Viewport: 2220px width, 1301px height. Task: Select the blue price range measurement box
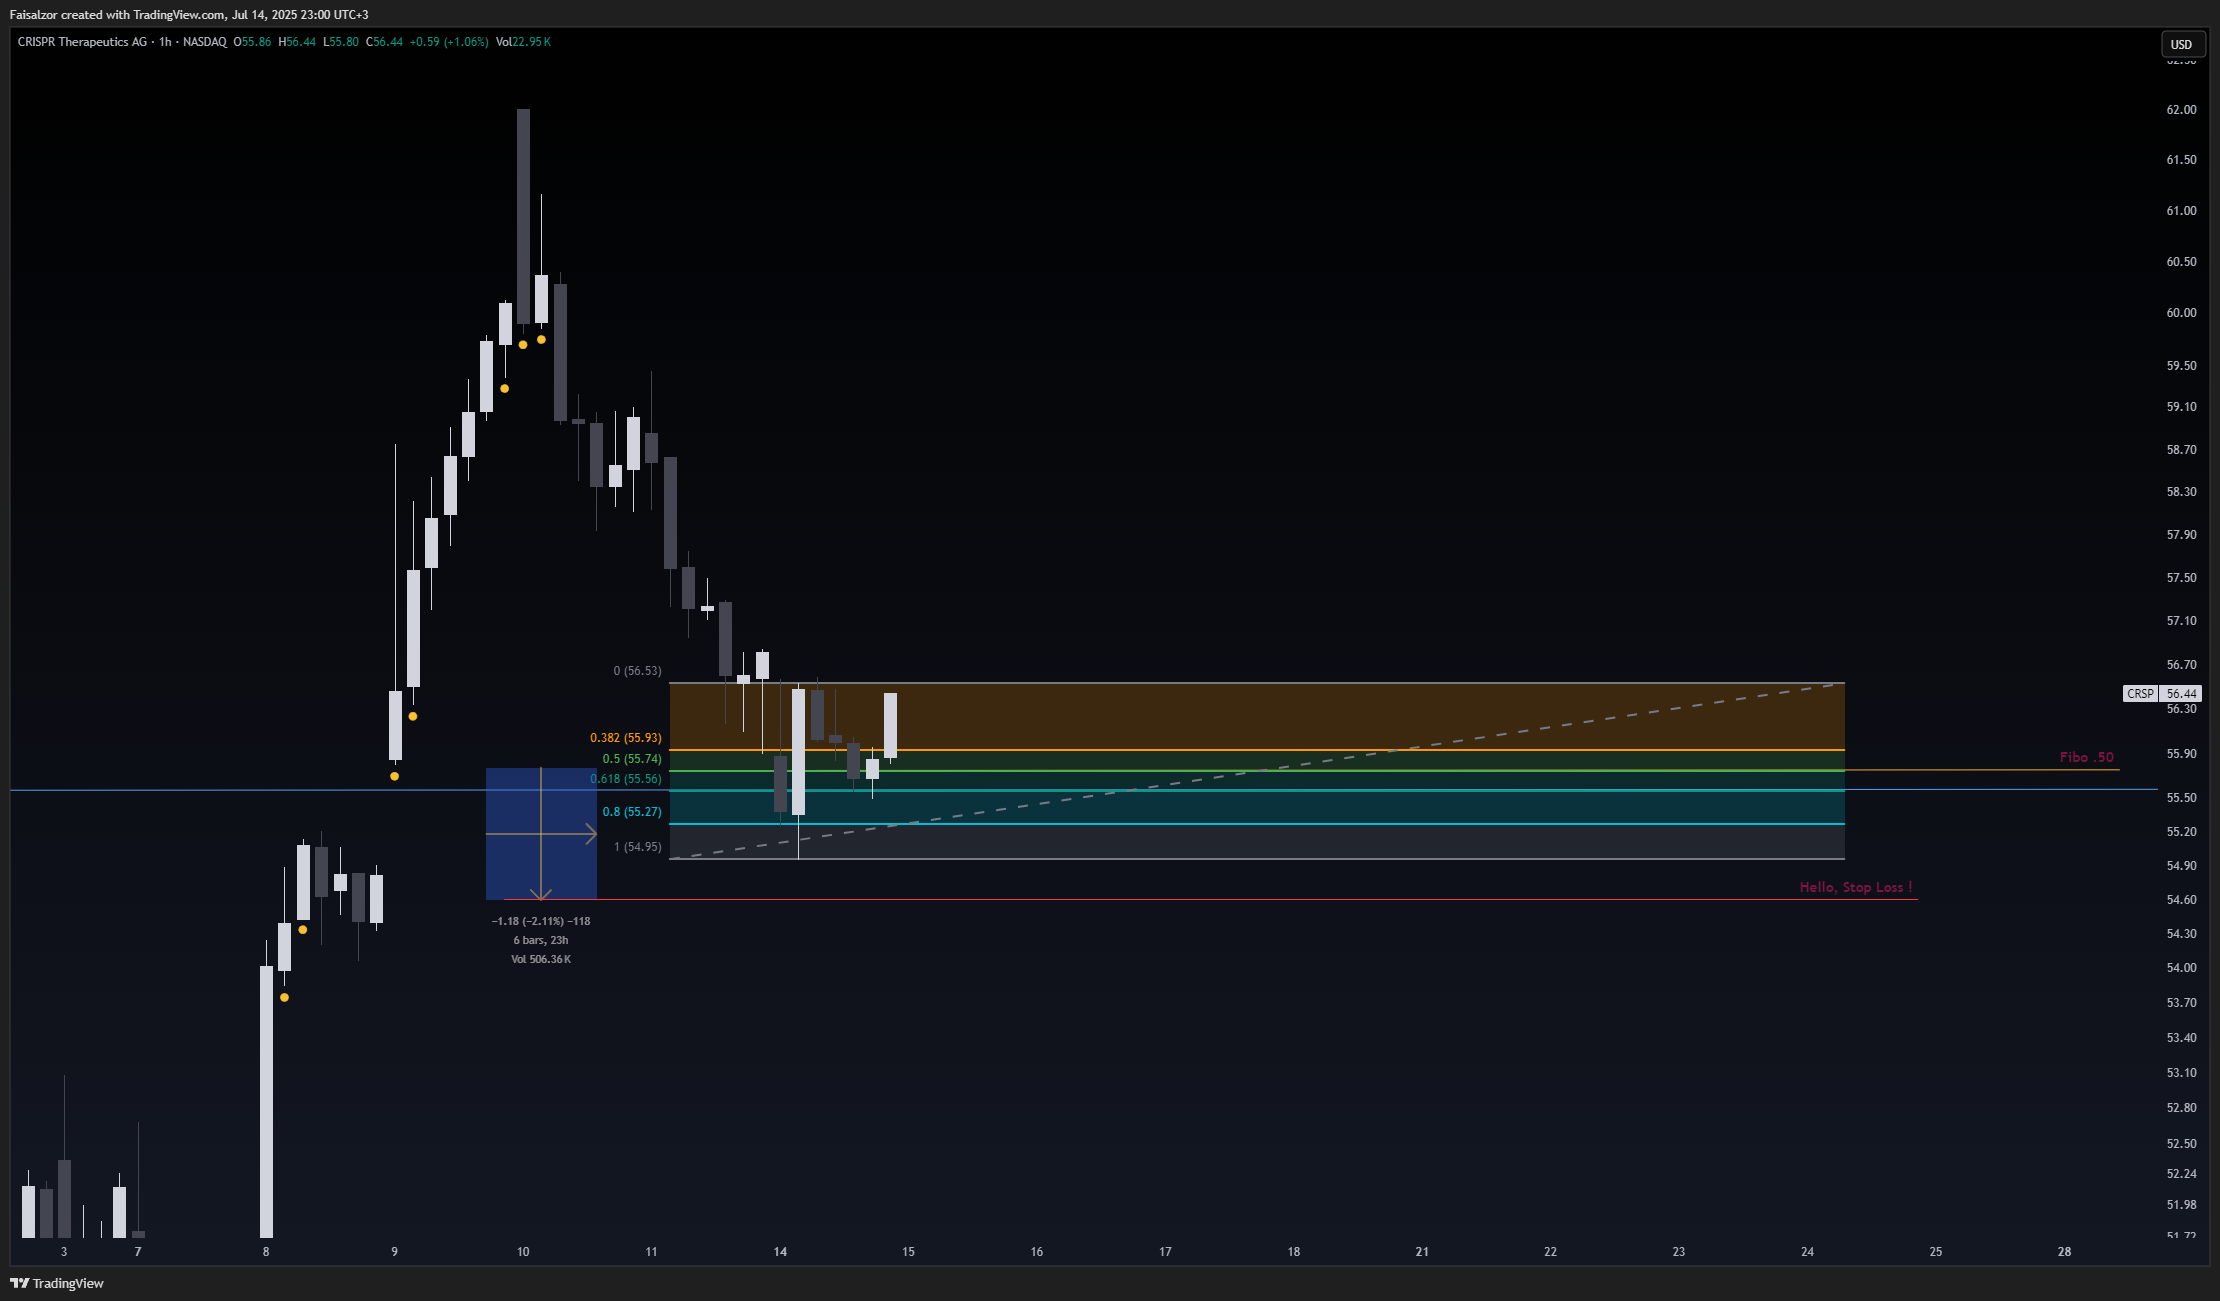coord(541,834)
